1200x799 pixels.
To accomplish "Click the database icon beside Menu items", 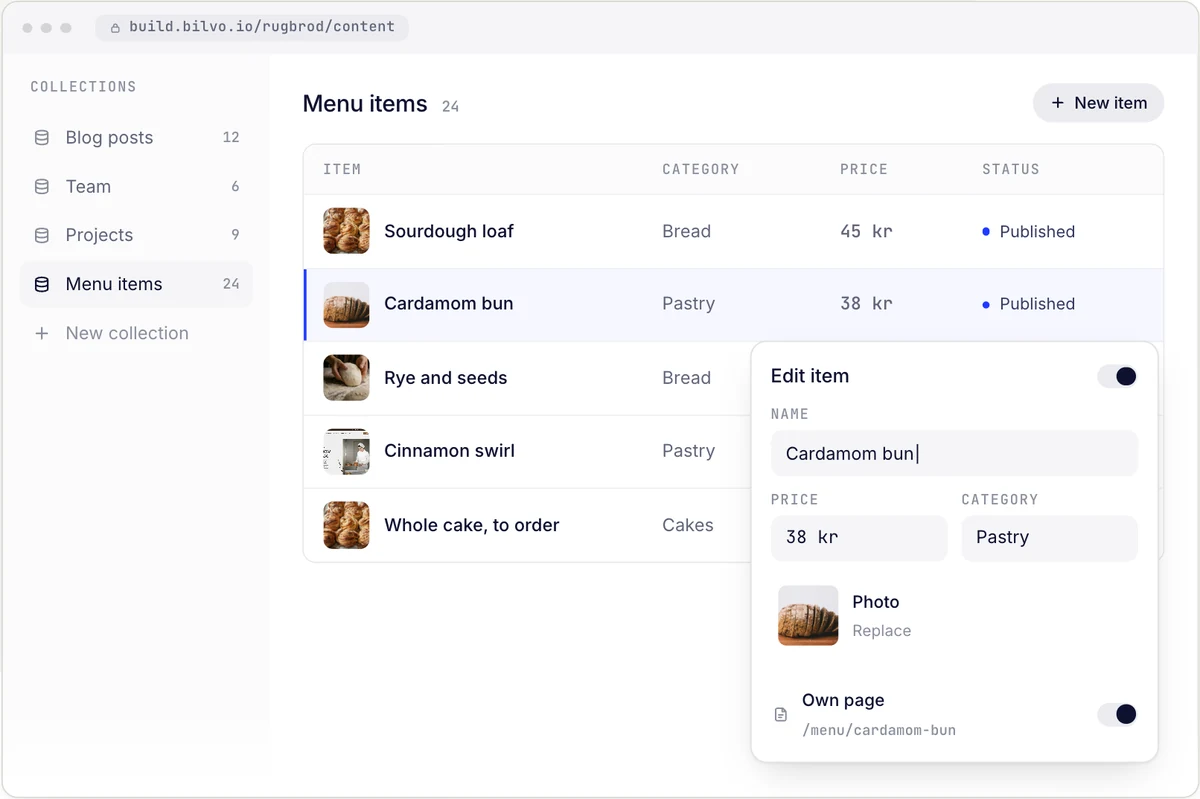I will pyautogui.click(x=42, y=285).
